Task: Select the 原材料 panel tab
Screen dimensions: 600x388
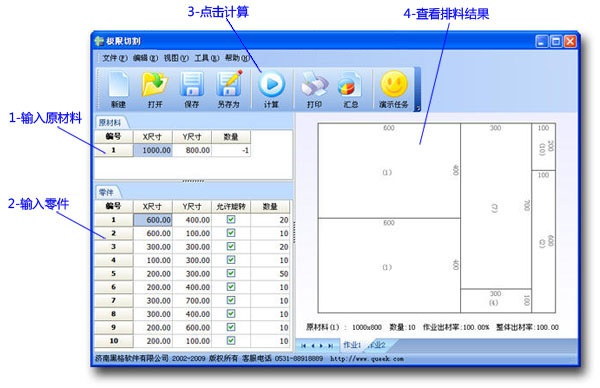Action: tap(110, 122)
